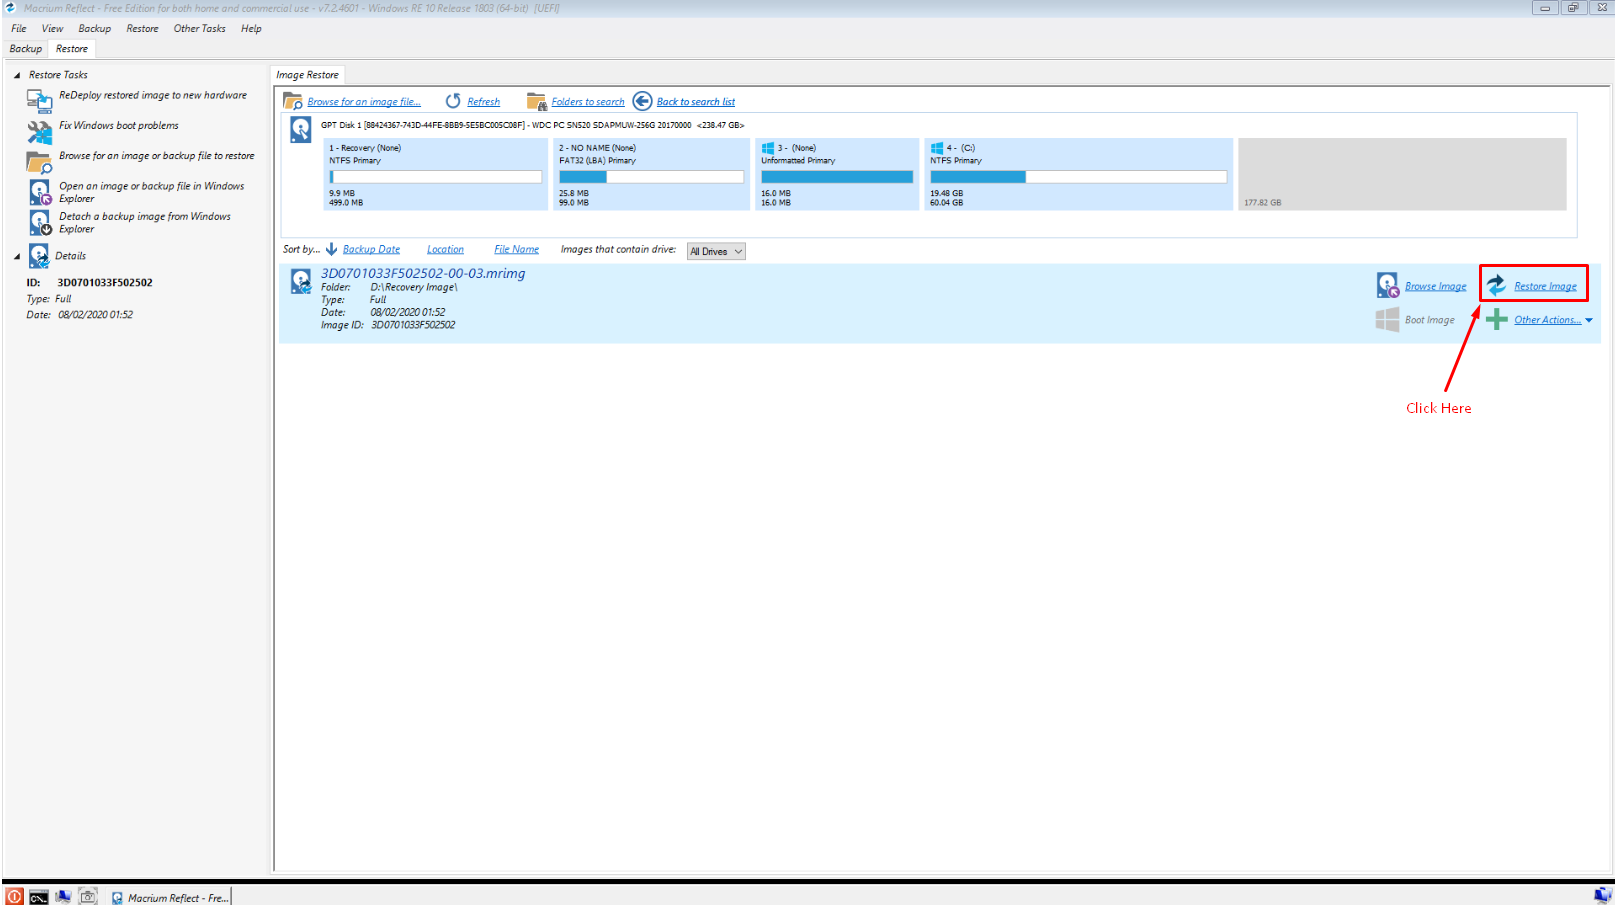Viewport: 1615px width, 905px height.
Task: Click the Boot Image label
Action: tap(1430, 320)
